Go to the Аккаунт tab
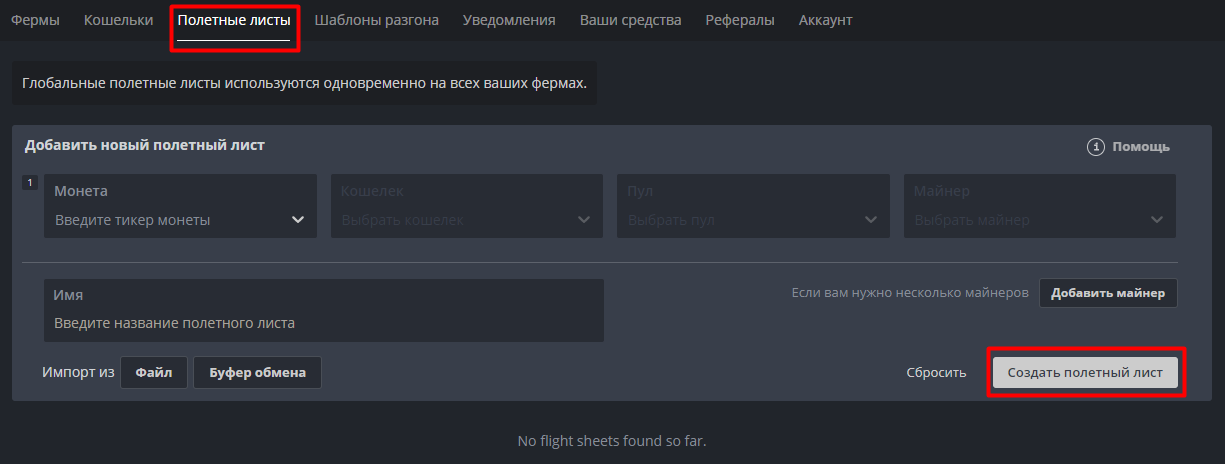Screen dimensions: 1225x464 coord(825,20)
